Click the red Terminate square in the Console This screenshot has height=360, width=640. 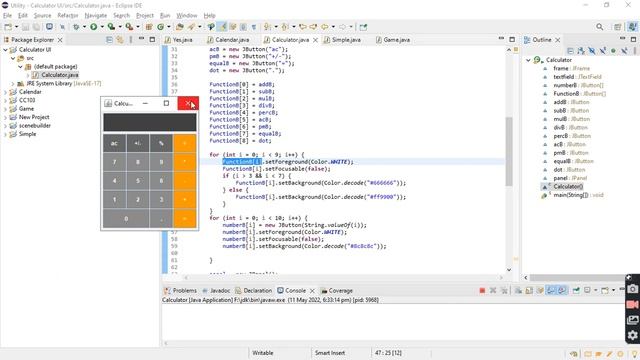tap(482, 291)
